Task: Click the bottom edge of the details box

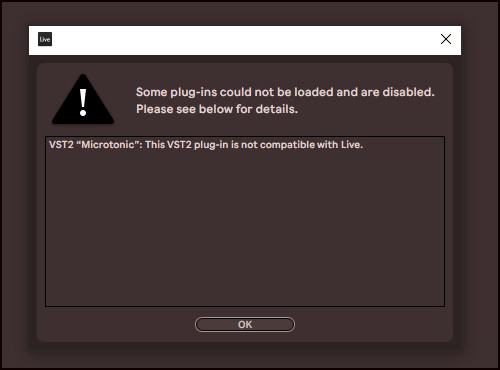Action: tap(245, 306)
